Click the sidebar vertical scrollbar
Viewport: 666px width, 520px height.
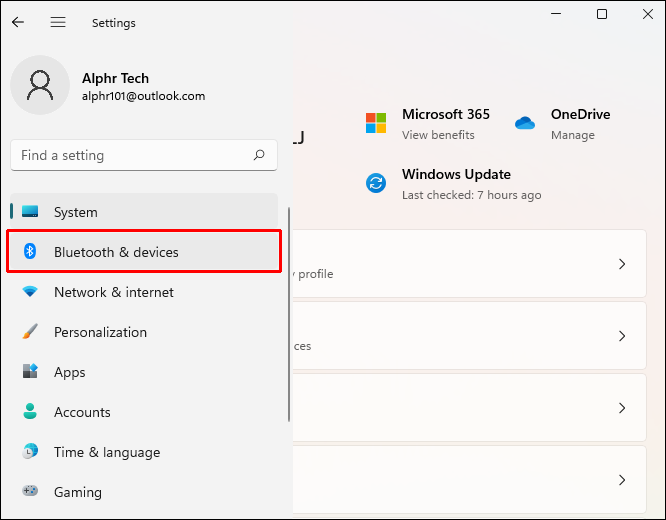(289, 312)
